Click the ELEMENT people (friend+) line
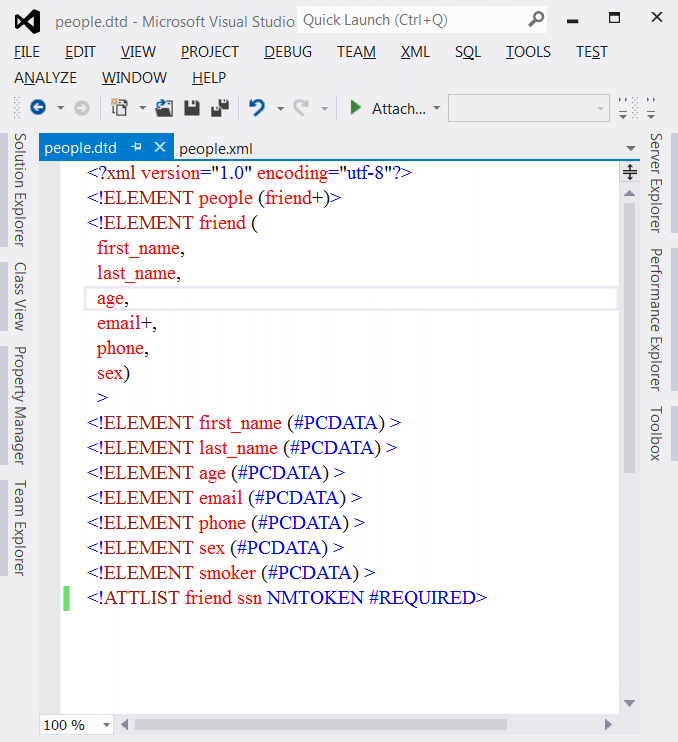The height and width of the screenshot is (742, 678). coord(214,198)
